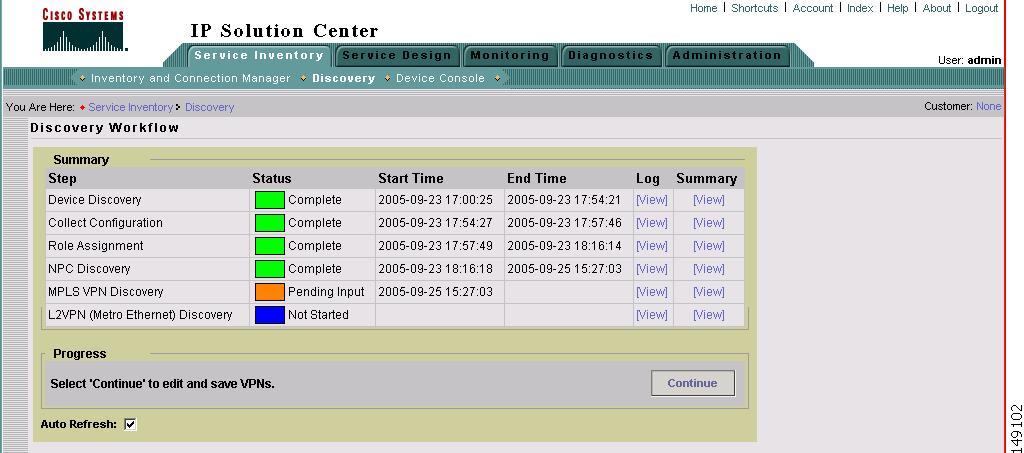
Task: View log for MPLS VPN Discovery
Action: pyautogui.click(x=652, y=292)
